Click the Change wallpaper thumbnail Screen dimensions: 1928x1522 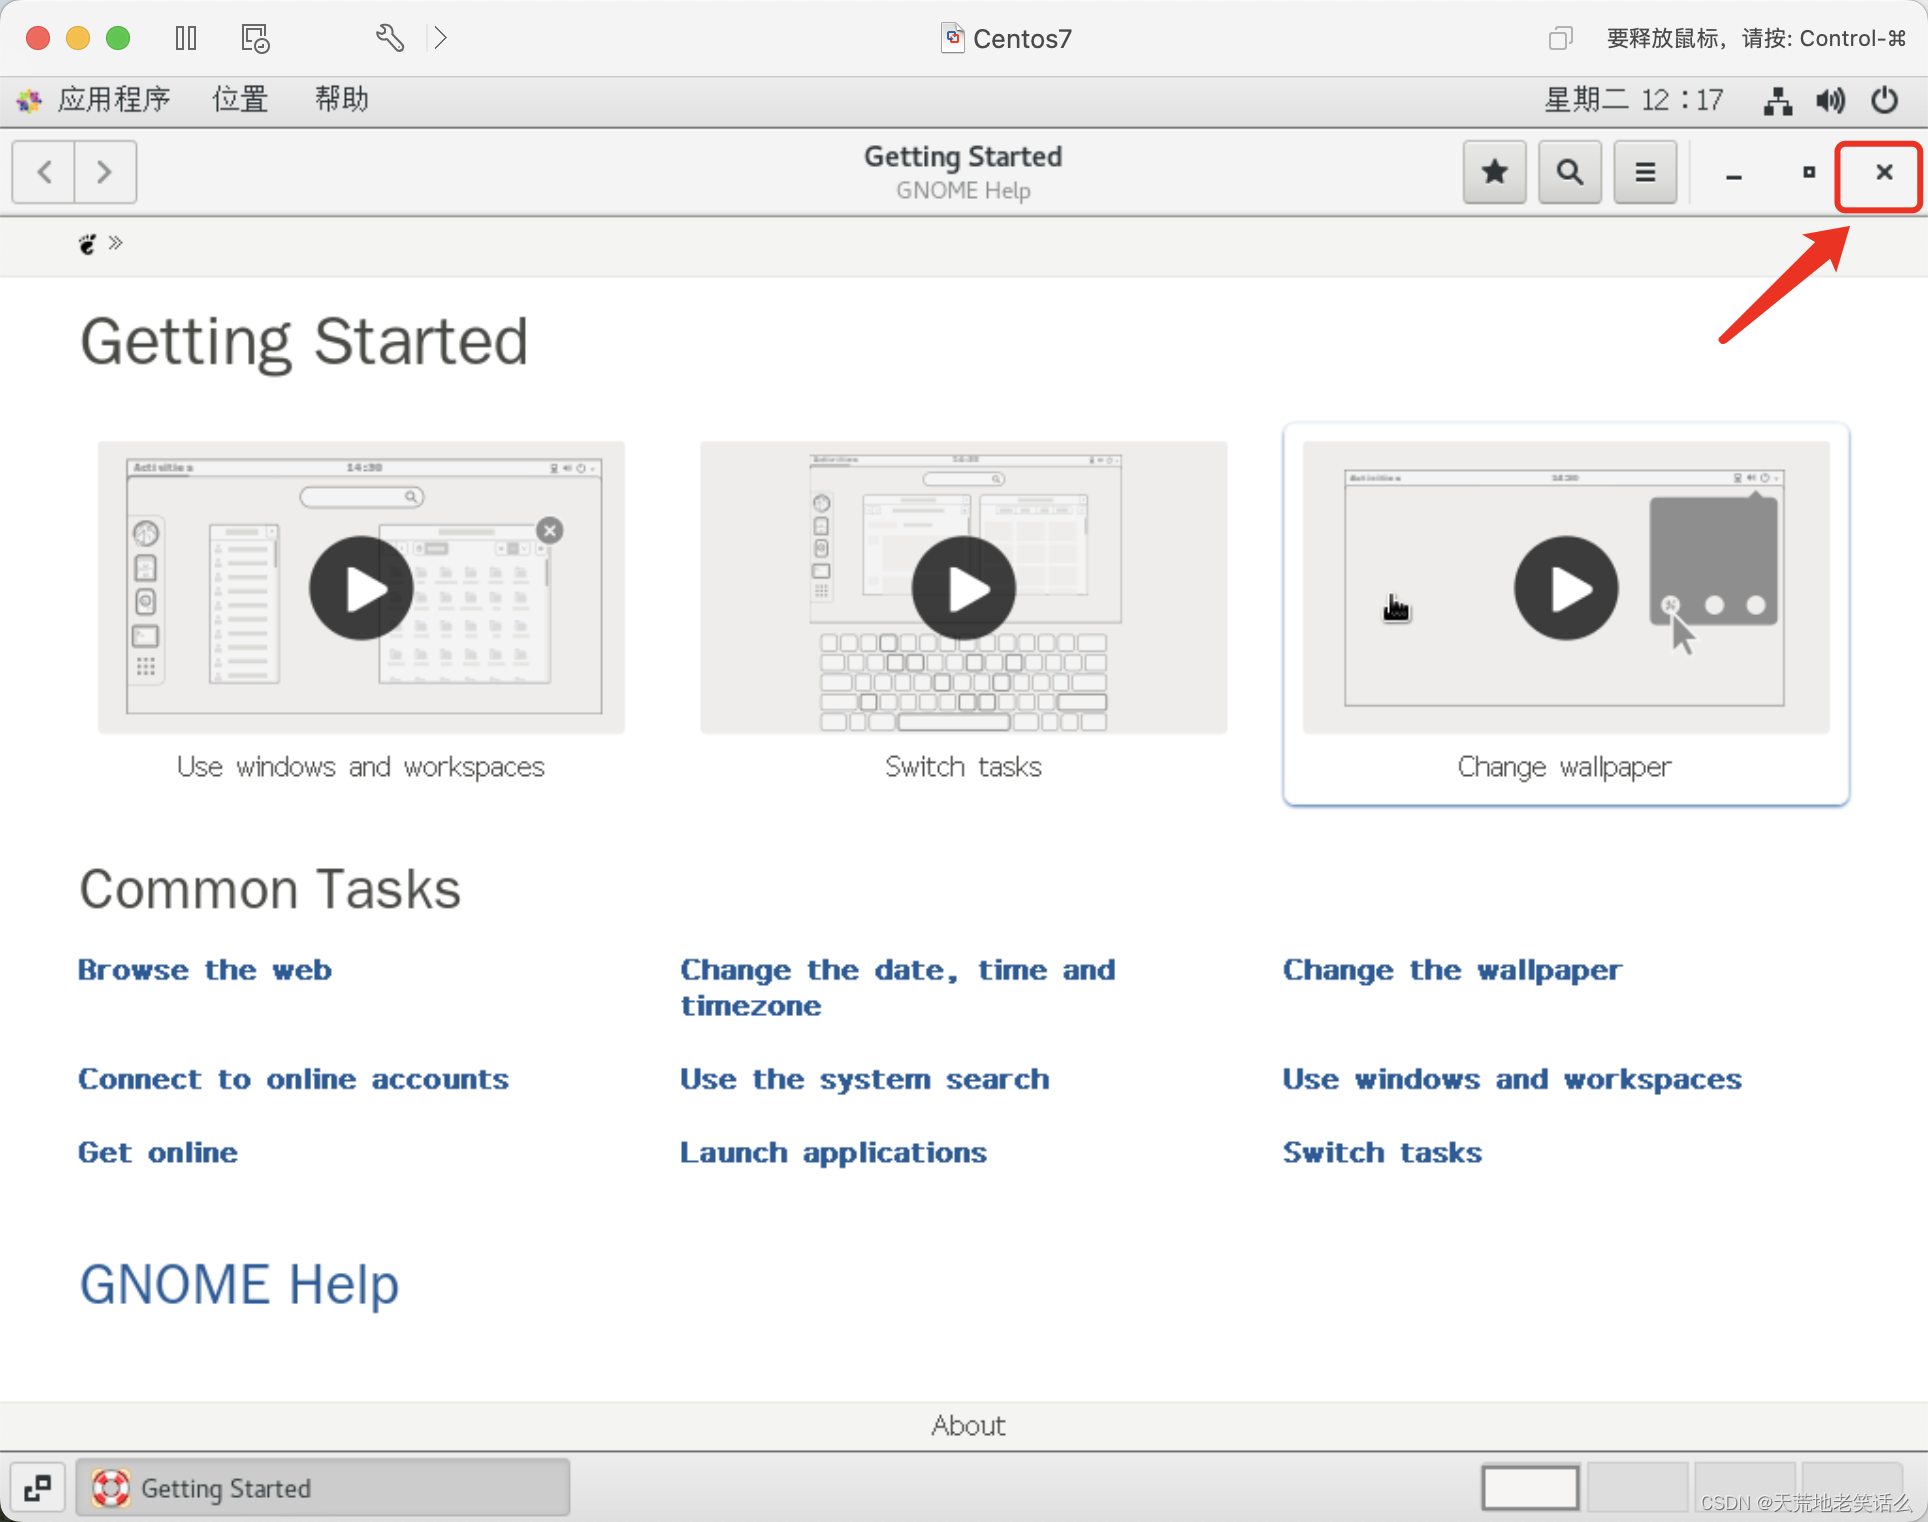click(x=1565, y=588)
